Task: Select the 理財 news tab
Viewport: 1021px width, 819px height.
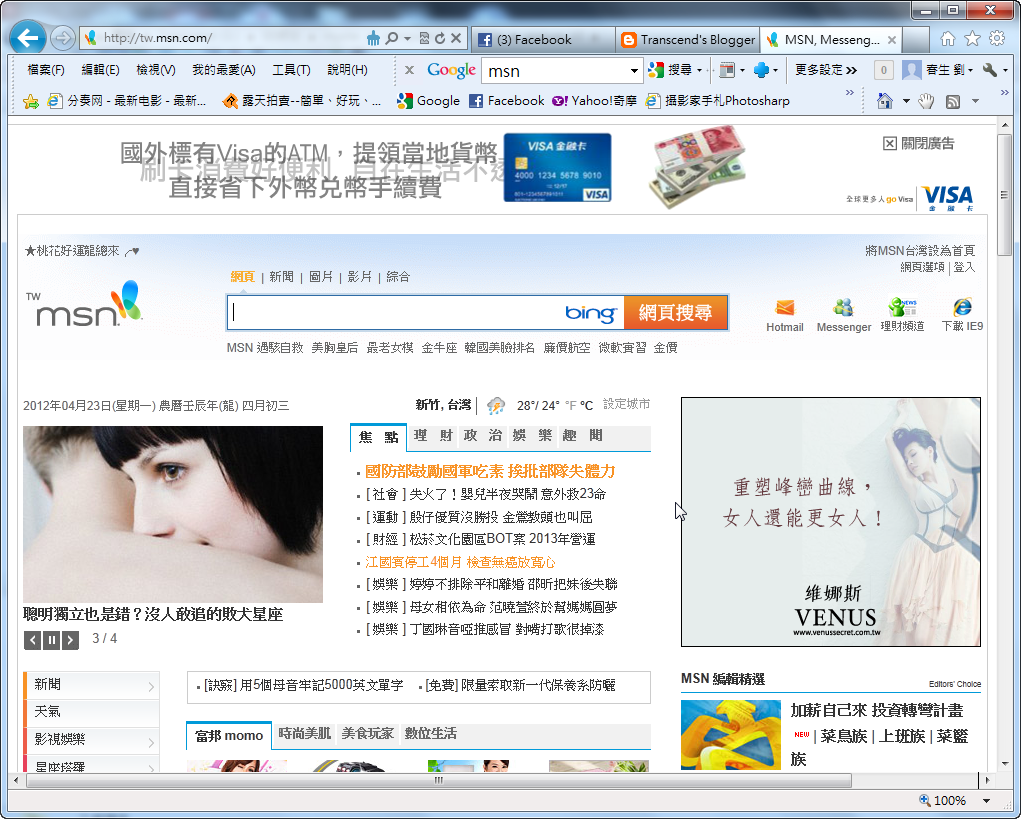Action: (434, 436)
